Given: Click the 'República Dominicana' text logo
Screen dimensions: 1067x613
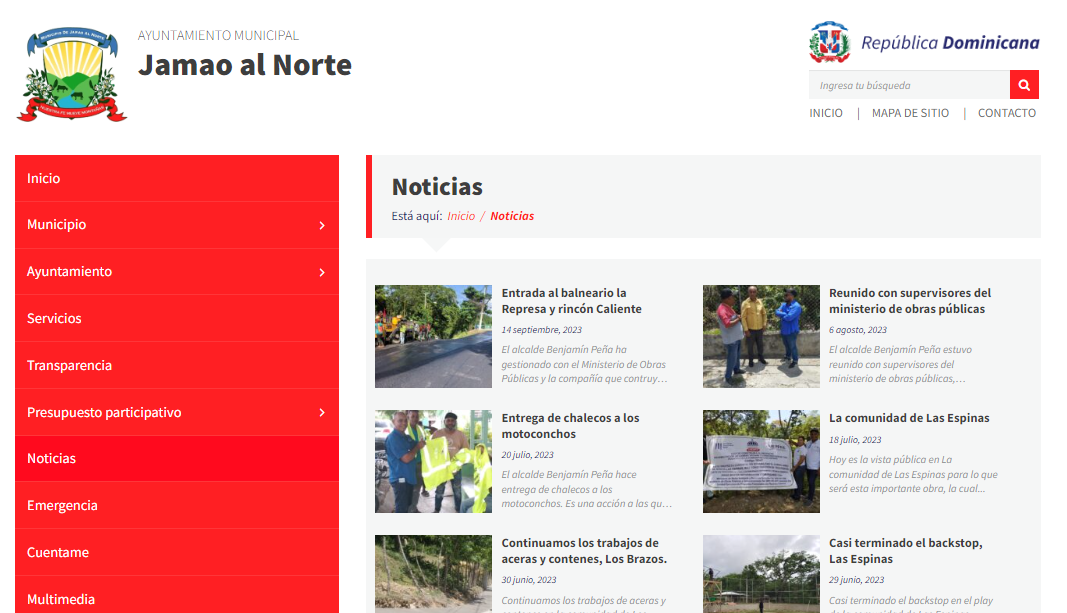Looking at the screenshot, I should [x=950, y=43].
